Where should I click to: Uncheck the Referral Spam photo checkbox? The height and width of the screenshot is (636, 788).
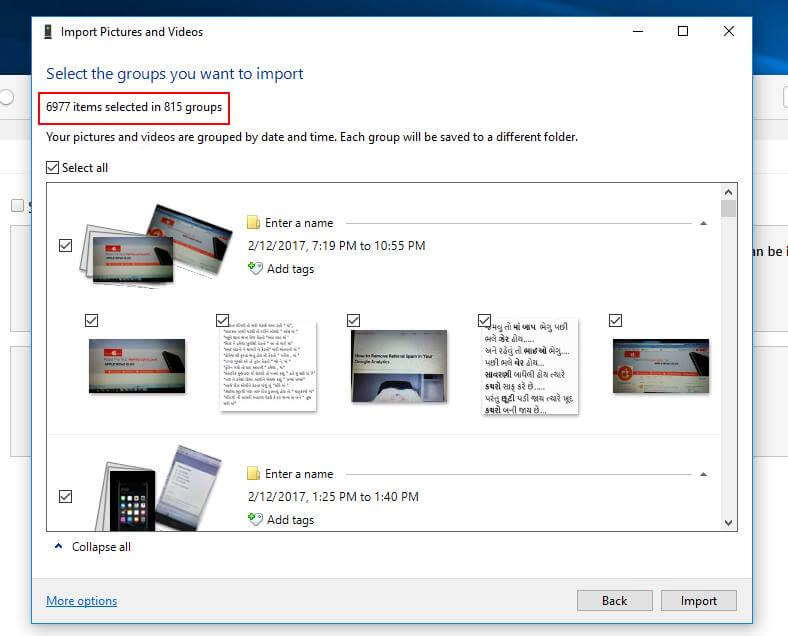click(x=353, y=320)
